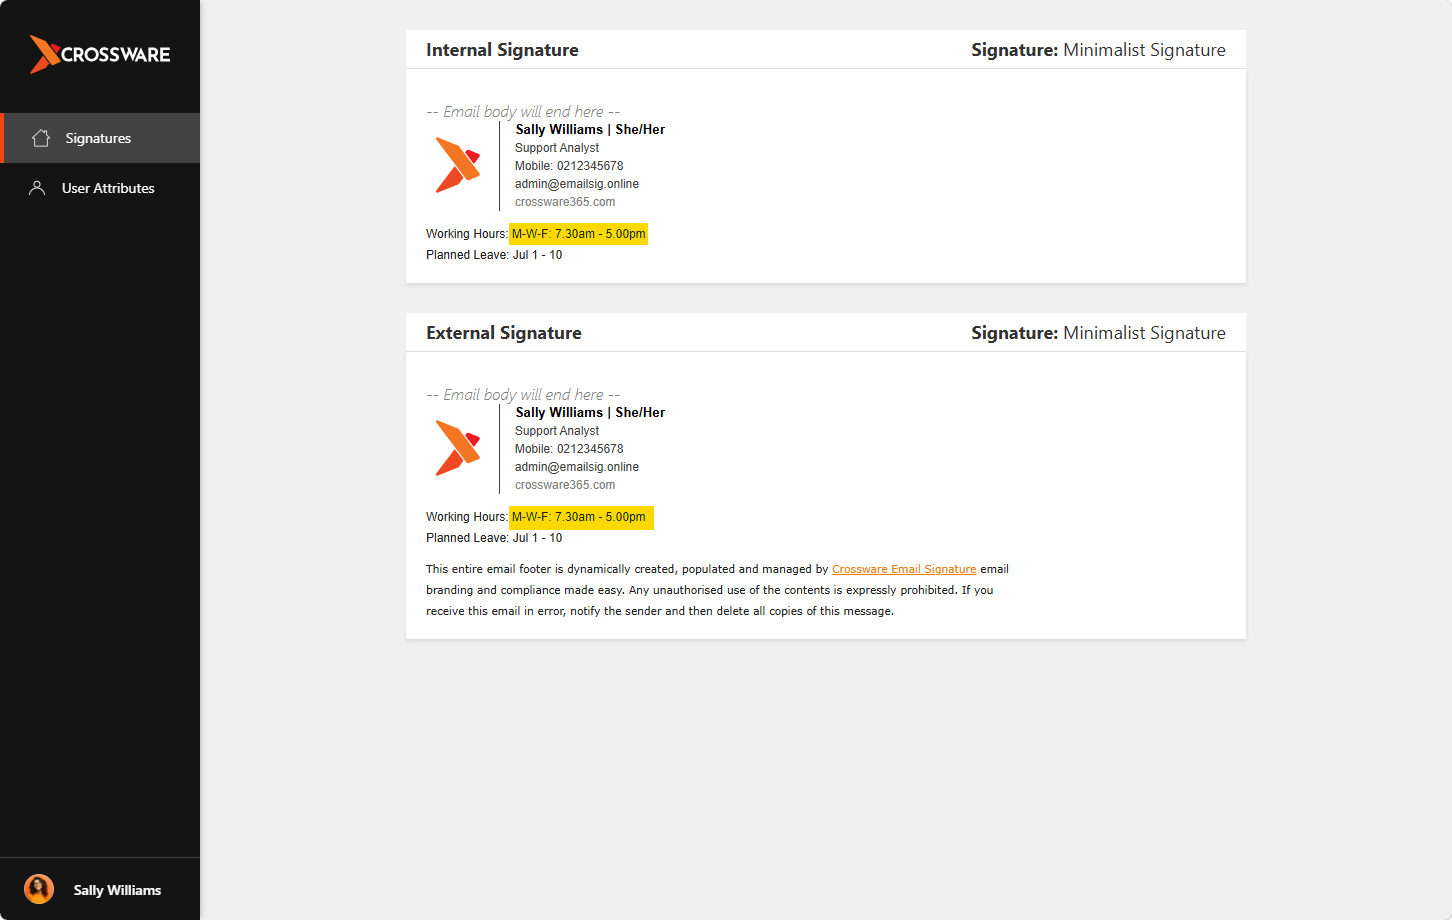
Task: Click the logo in Internal Signature preview
Action: tap(458, 165)
